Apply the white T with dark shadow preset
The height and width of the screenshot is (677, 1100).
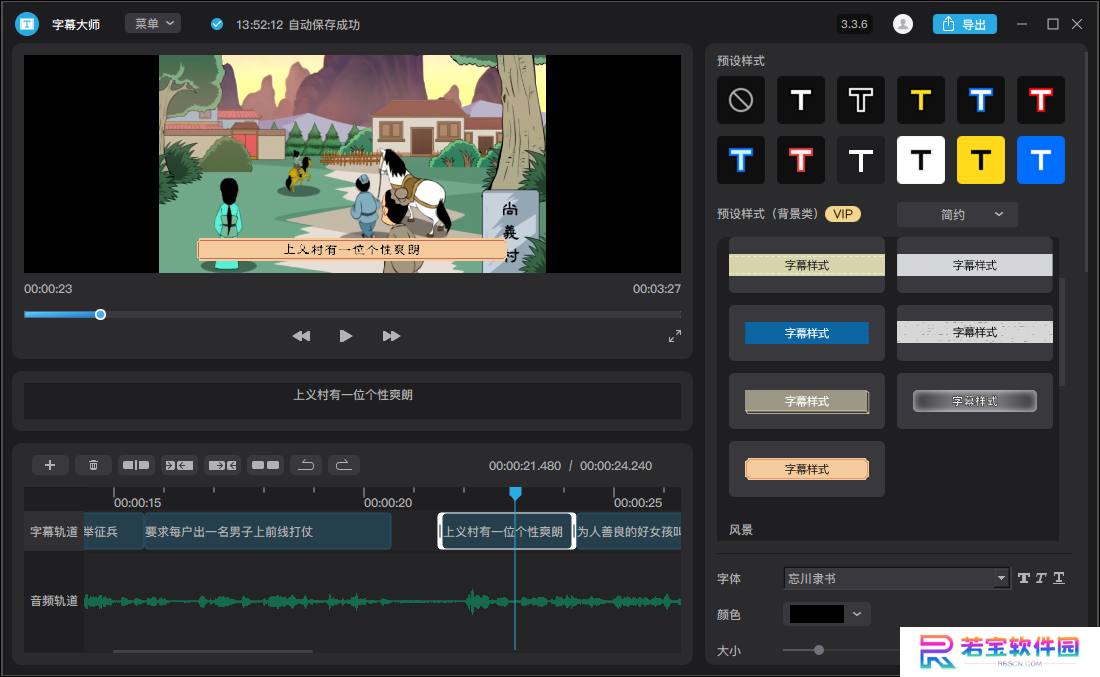click(x=861, y=160)
